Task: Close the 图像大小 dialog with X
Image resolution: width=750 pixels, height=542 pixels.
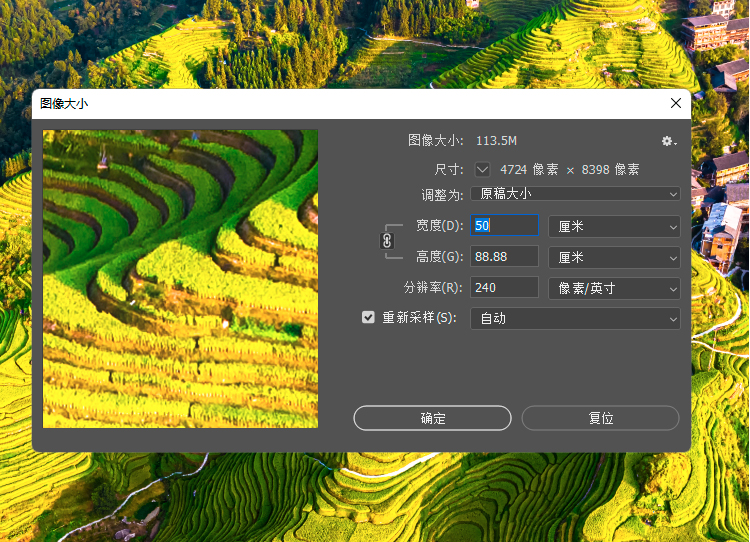Action: coord(676,103)
